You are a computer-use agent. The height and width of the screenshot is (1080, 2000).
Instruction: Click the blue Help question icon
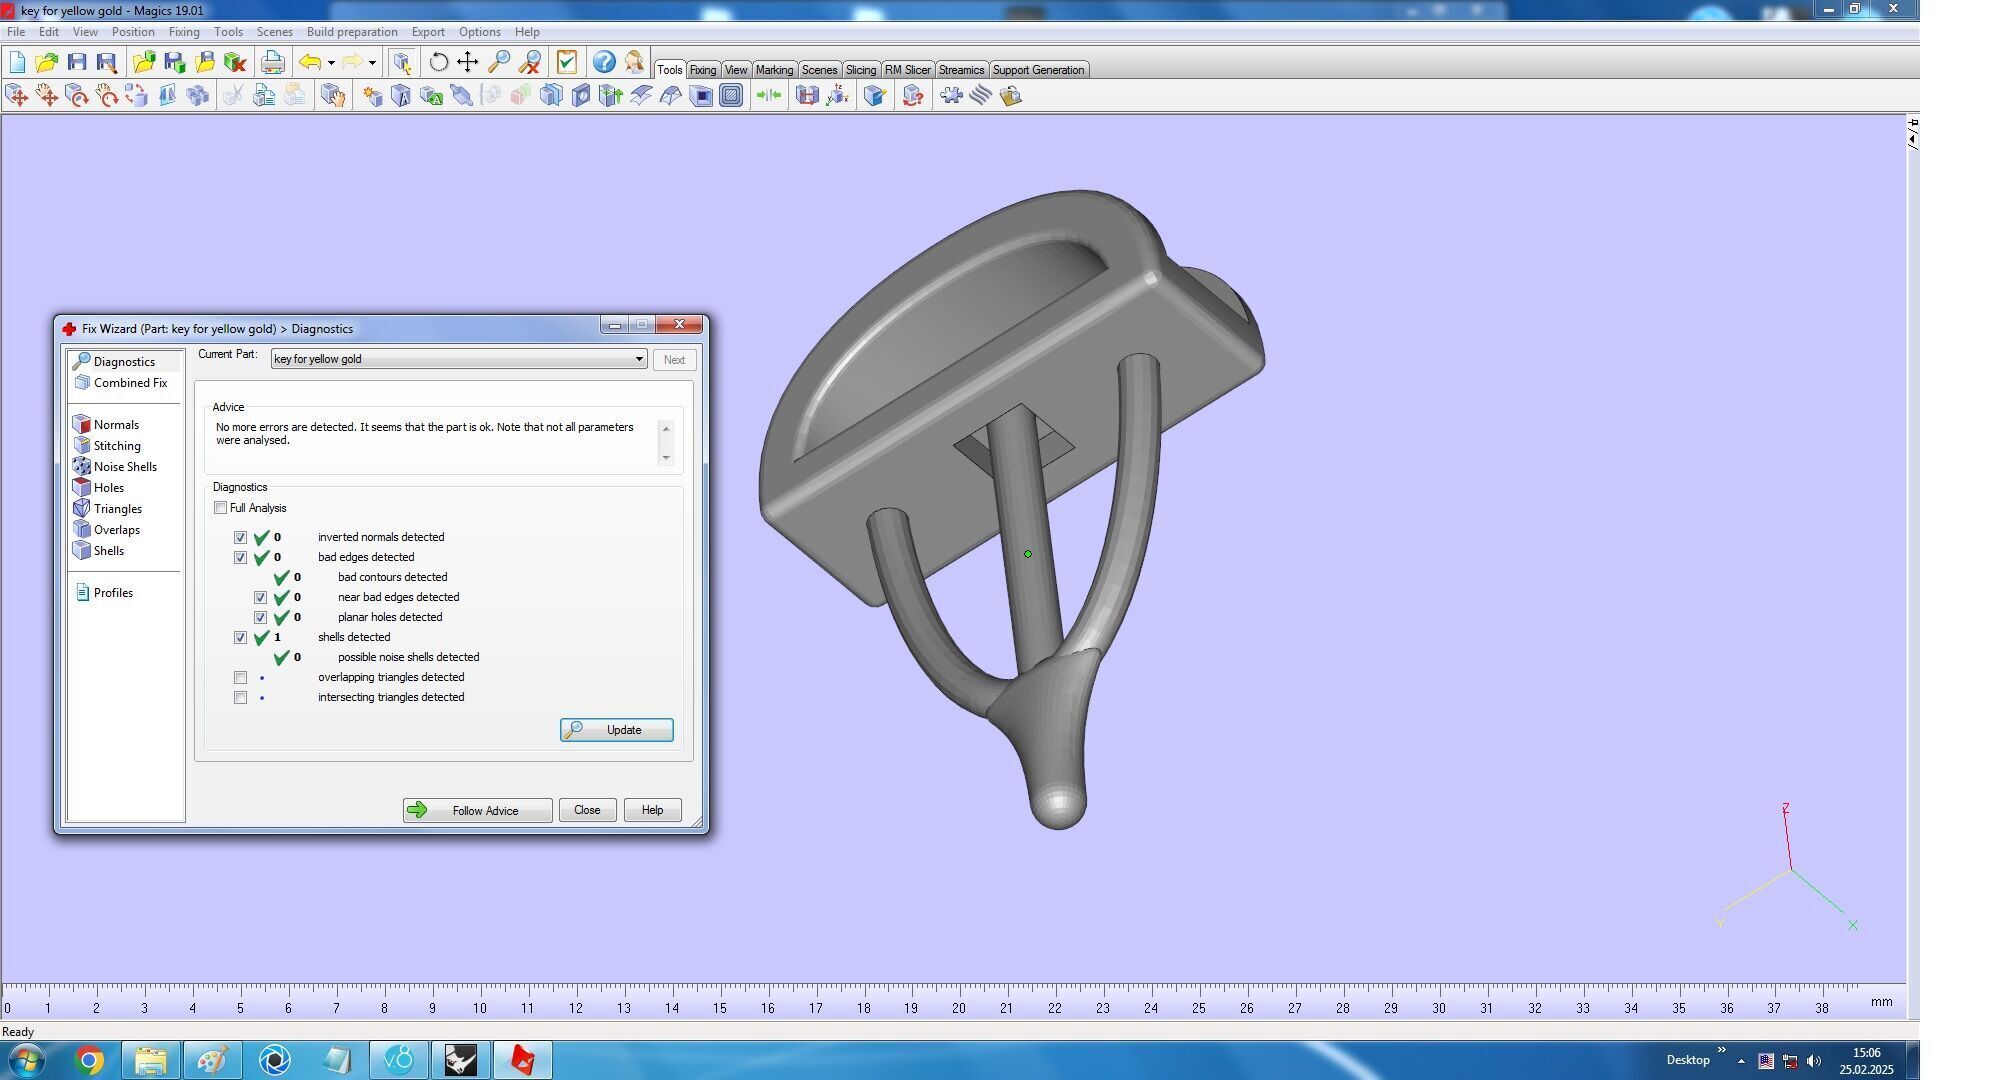[x=603, y=62]
